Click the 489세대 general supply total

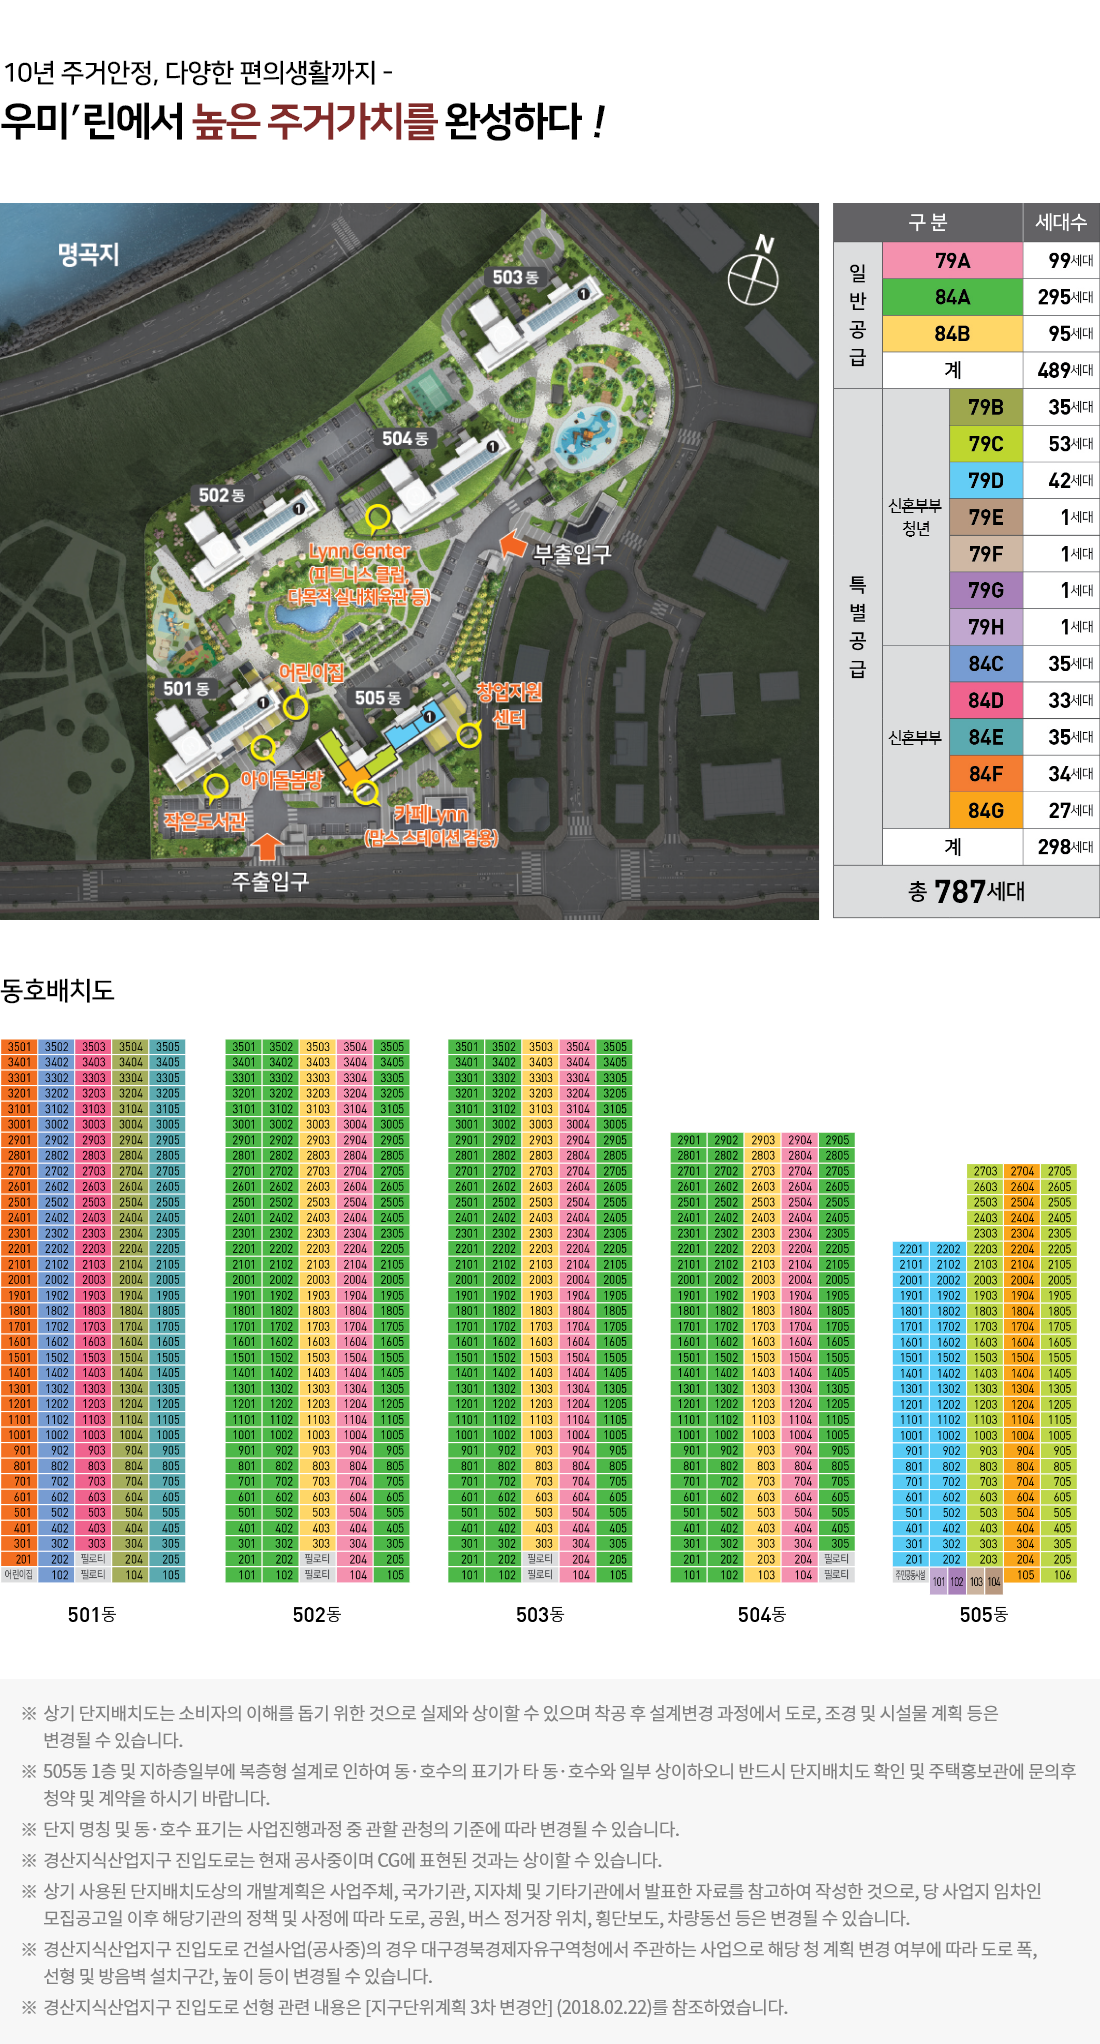[1061, 371]
